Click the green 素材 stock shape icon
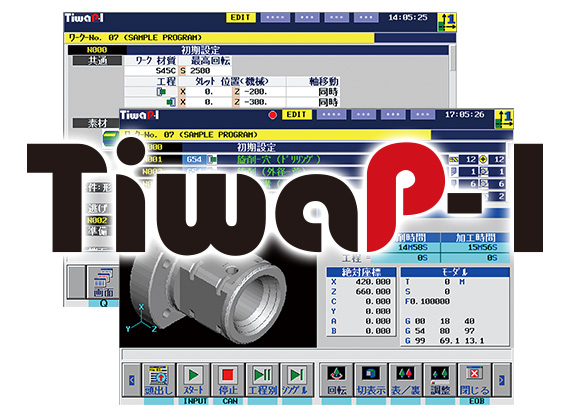568x420 pixels. 110,138
